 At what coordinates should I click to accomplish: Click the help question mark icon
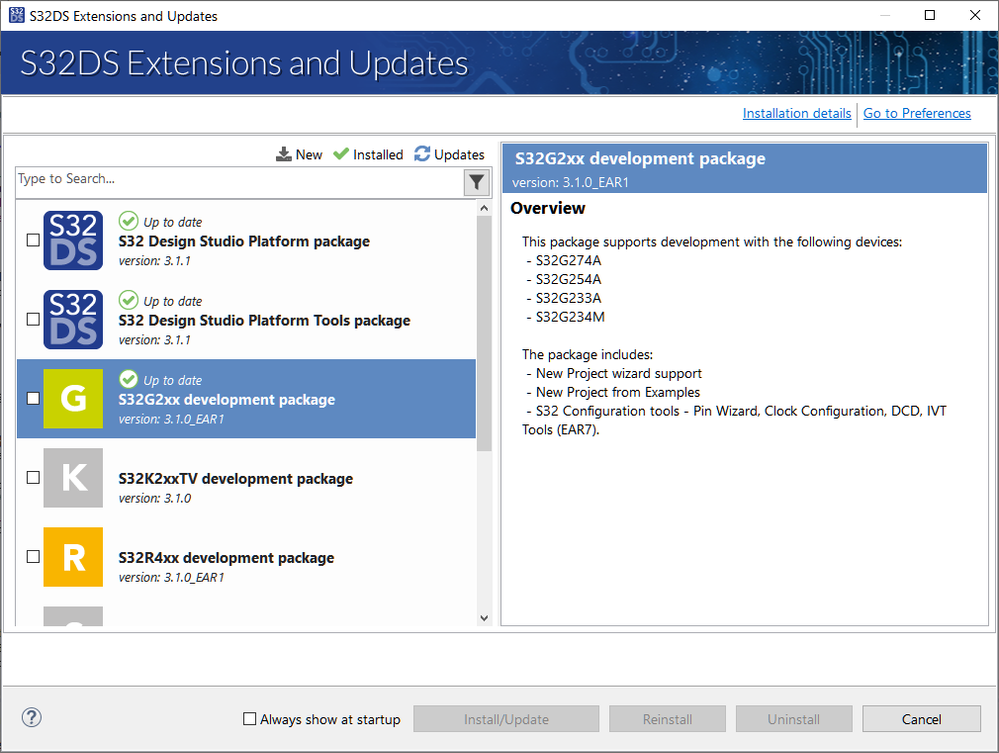31,717
